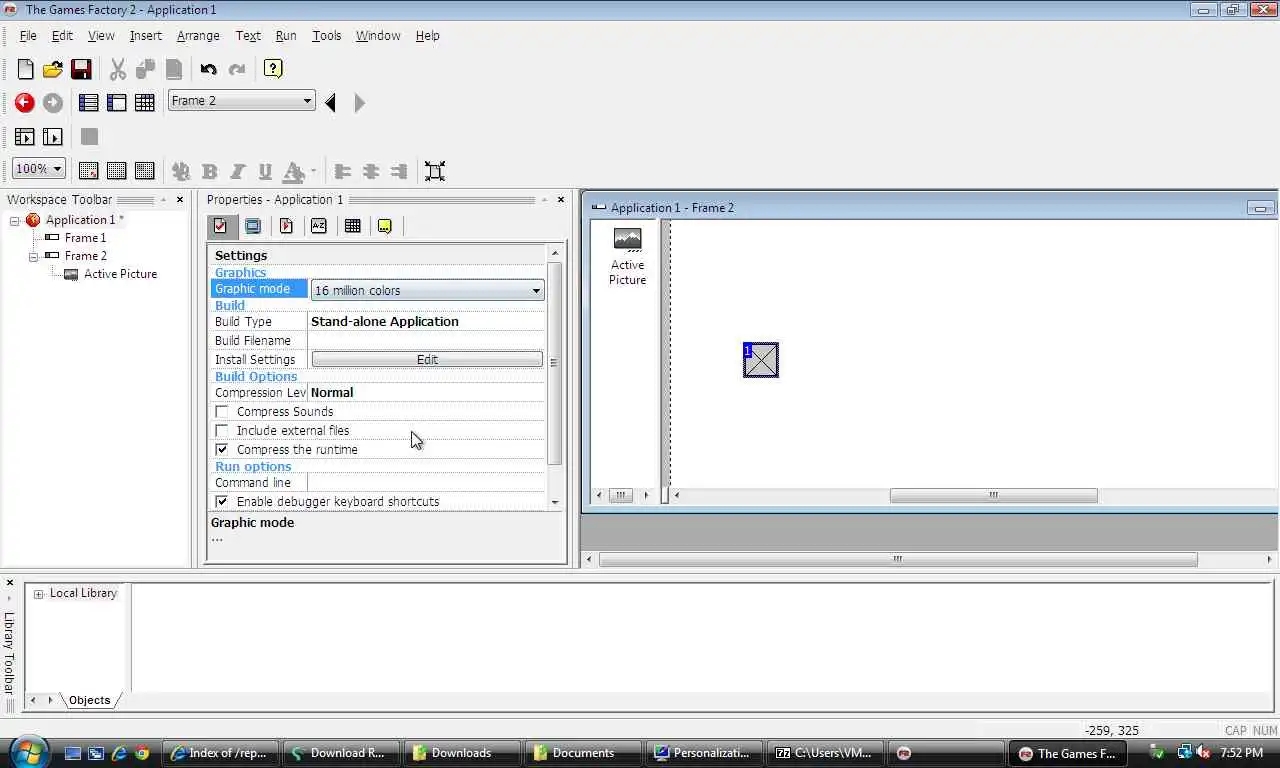Viewport: 1280px width, 768px height.
Task: Expand the Local Library node
Action: (39, 594)
